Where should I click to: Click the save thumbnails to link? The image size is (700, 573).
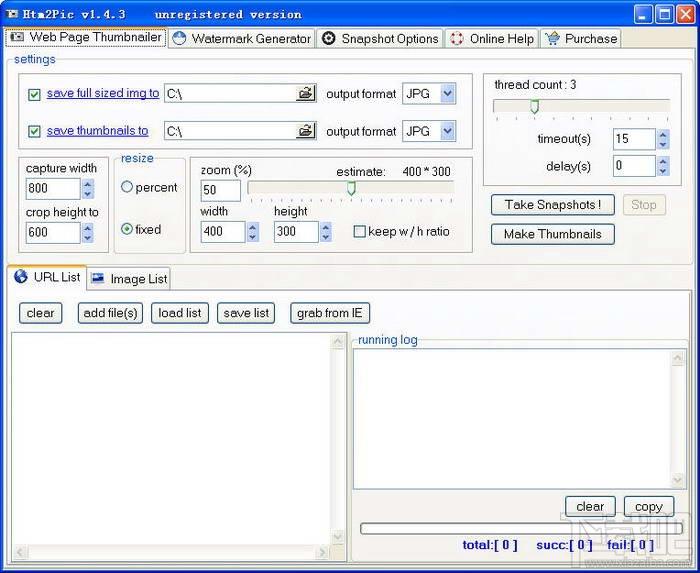pos(97,131)
